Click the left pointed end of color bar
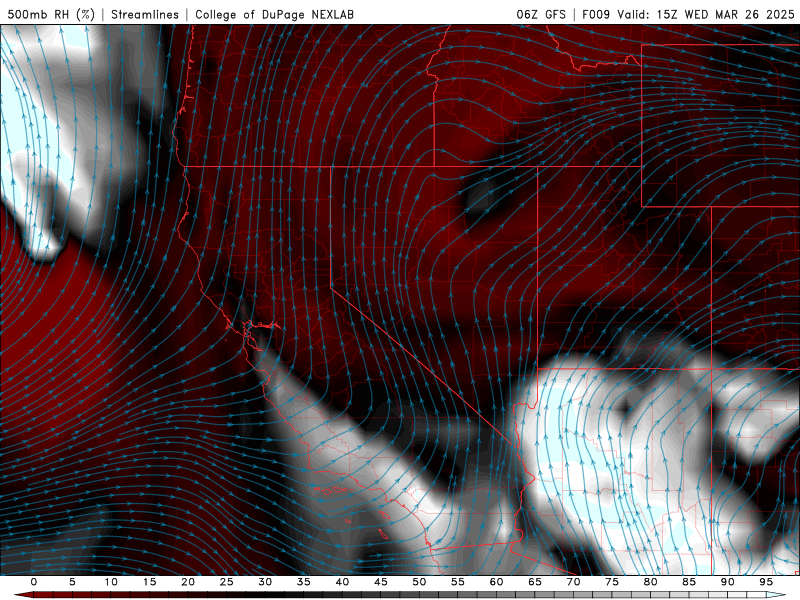 pyautogui.click(x=23, y=595)
